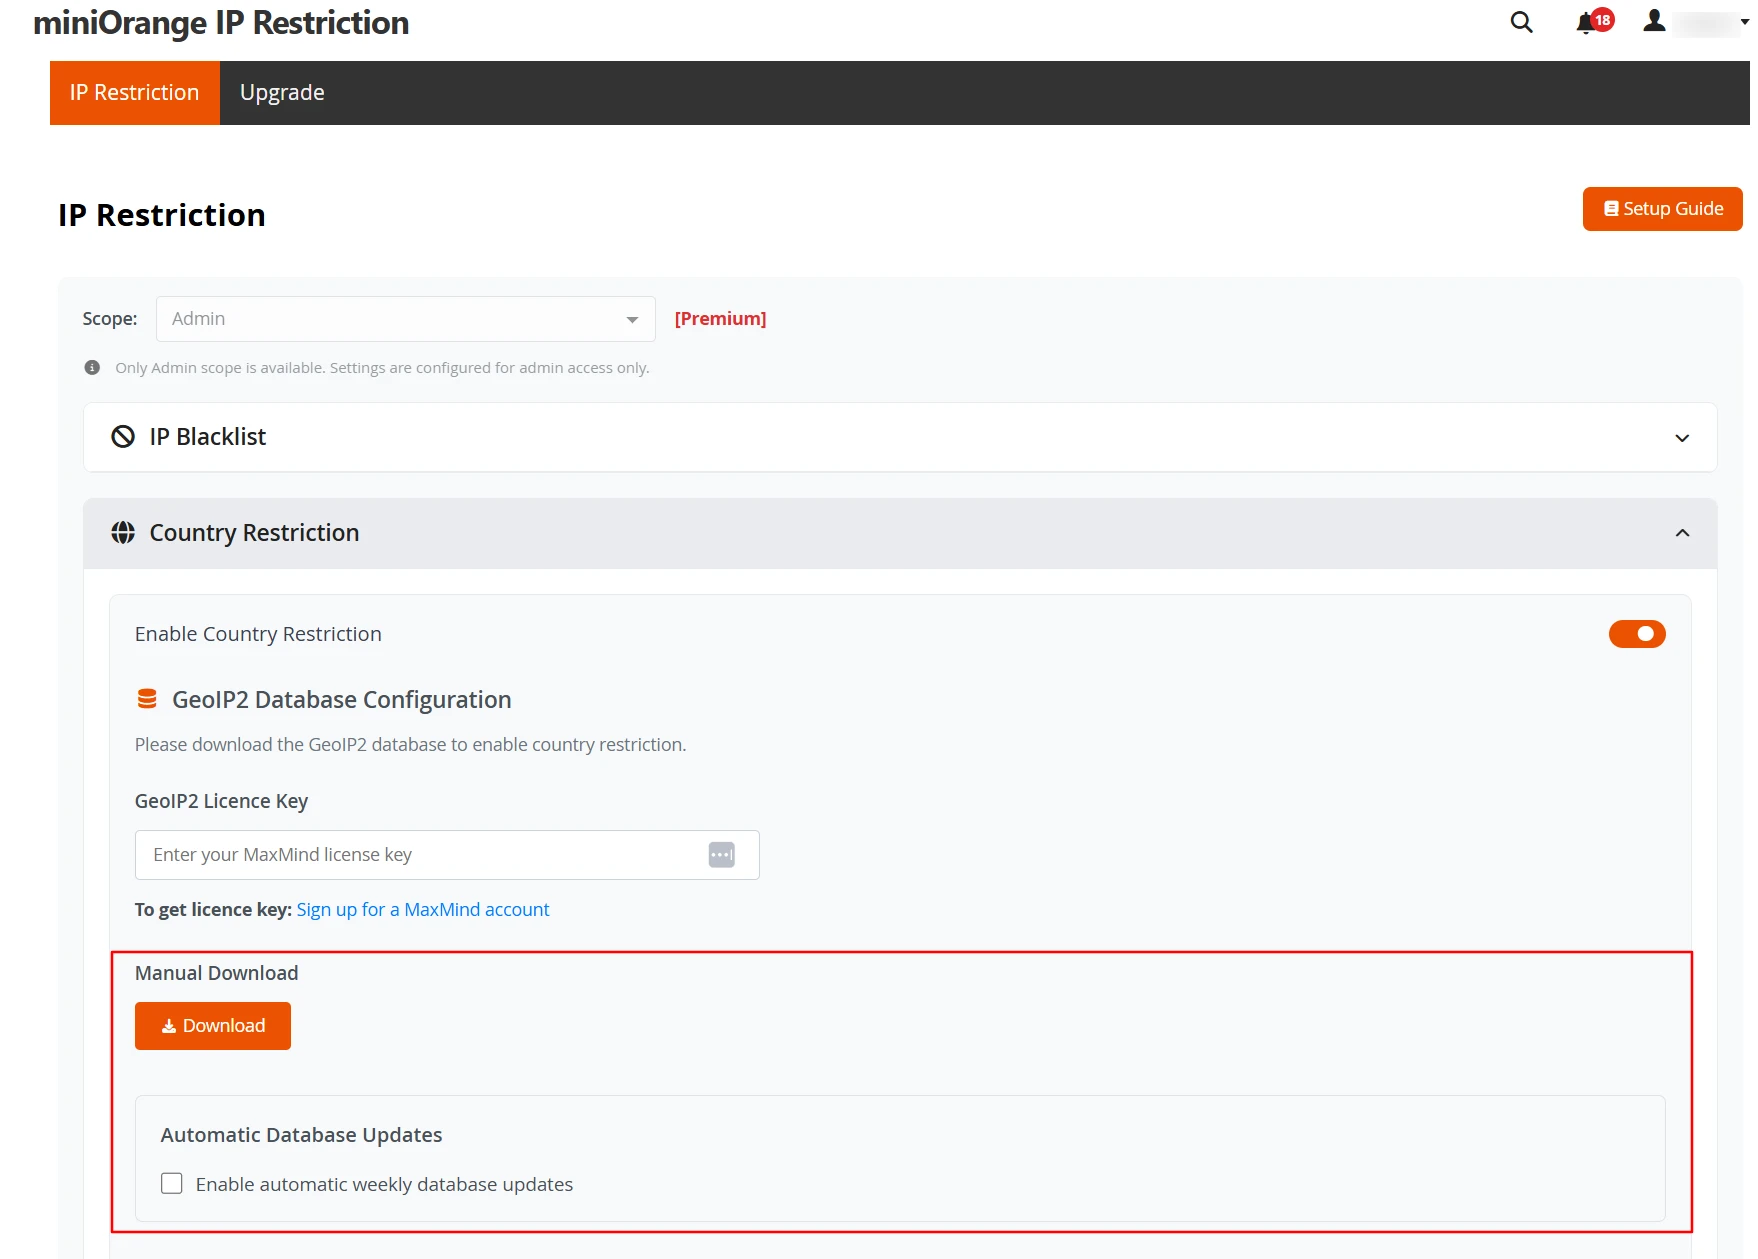The width and height of the screenshot is (1758, 1259).
Task: Open account dropdown arrow at top right
Action: tap(1745, 22)
